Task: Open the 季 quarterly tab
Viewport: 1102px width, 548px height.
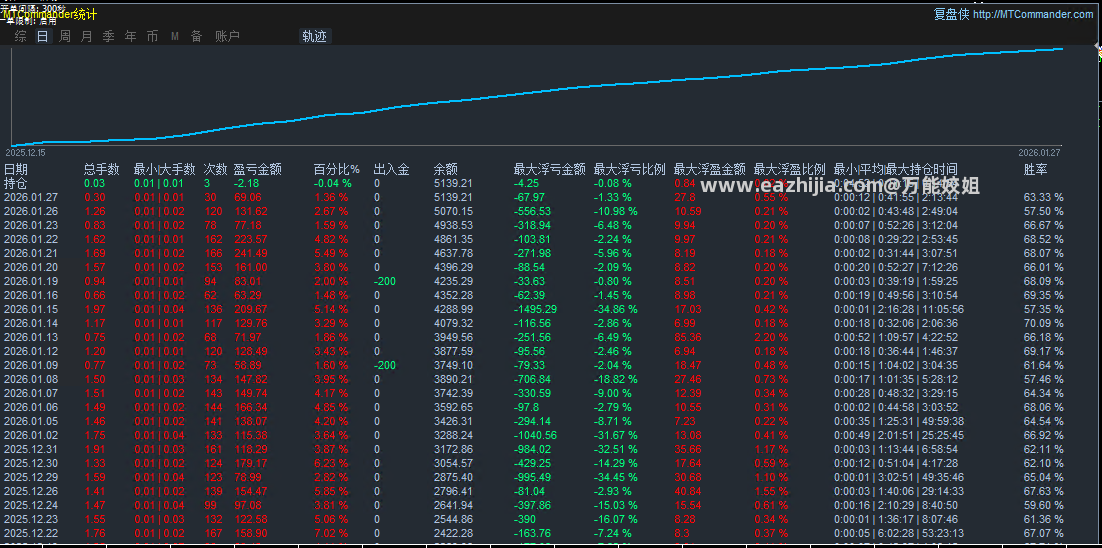Action: 108,37
